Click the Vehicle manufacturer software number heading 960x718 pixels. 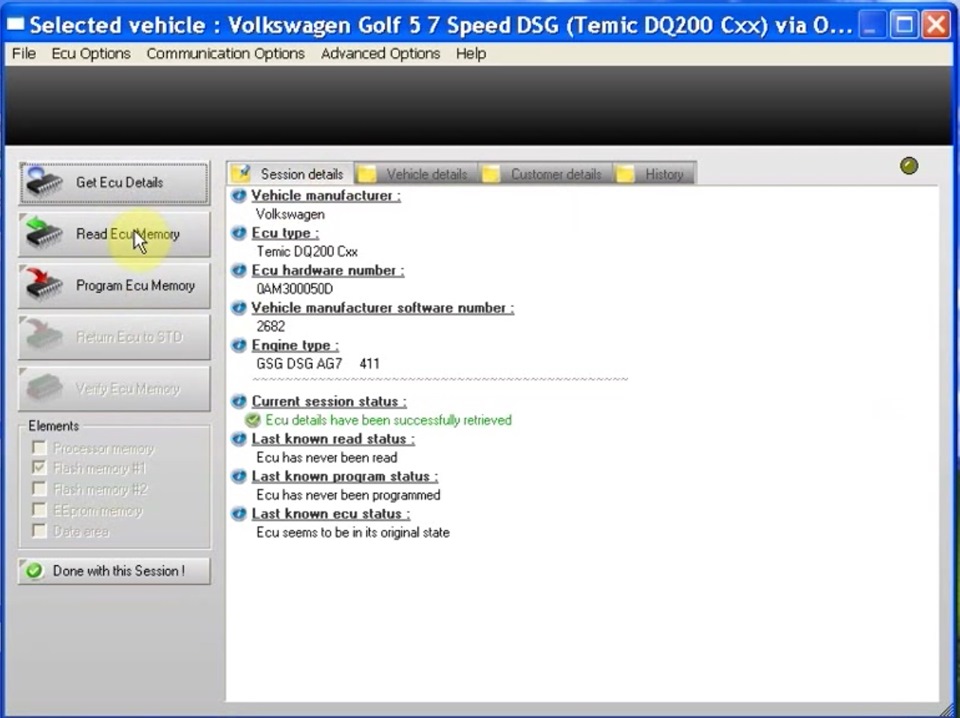(x=383, y=308)
